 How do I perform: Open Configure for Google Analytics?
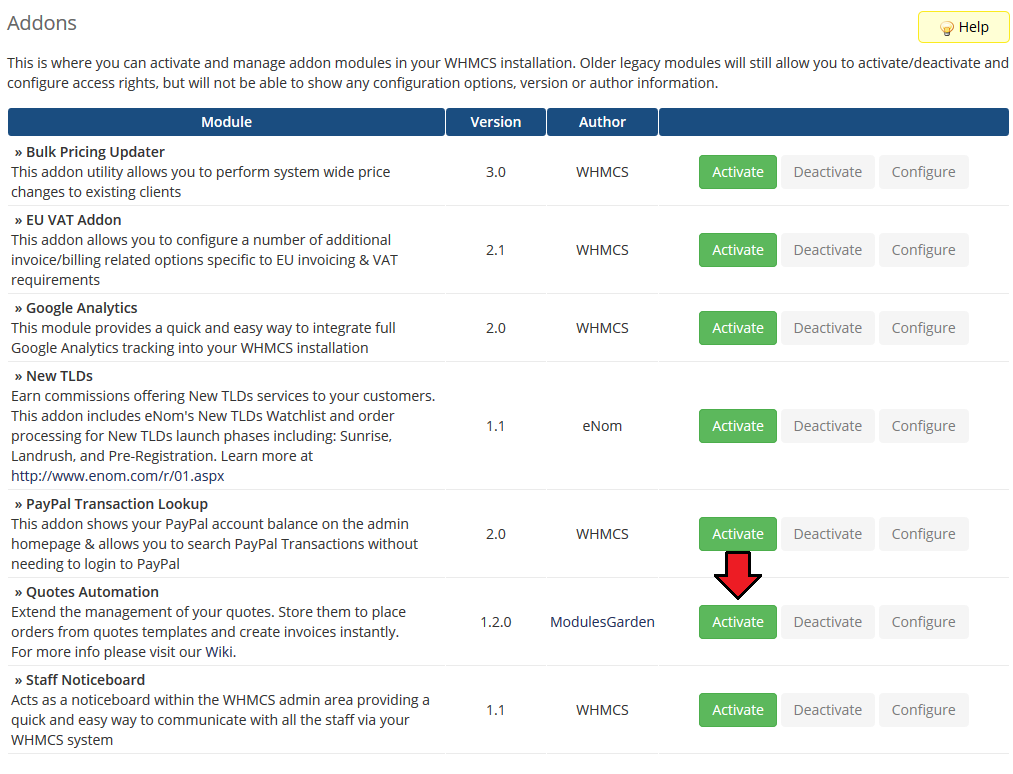click(x=923, y=328)
